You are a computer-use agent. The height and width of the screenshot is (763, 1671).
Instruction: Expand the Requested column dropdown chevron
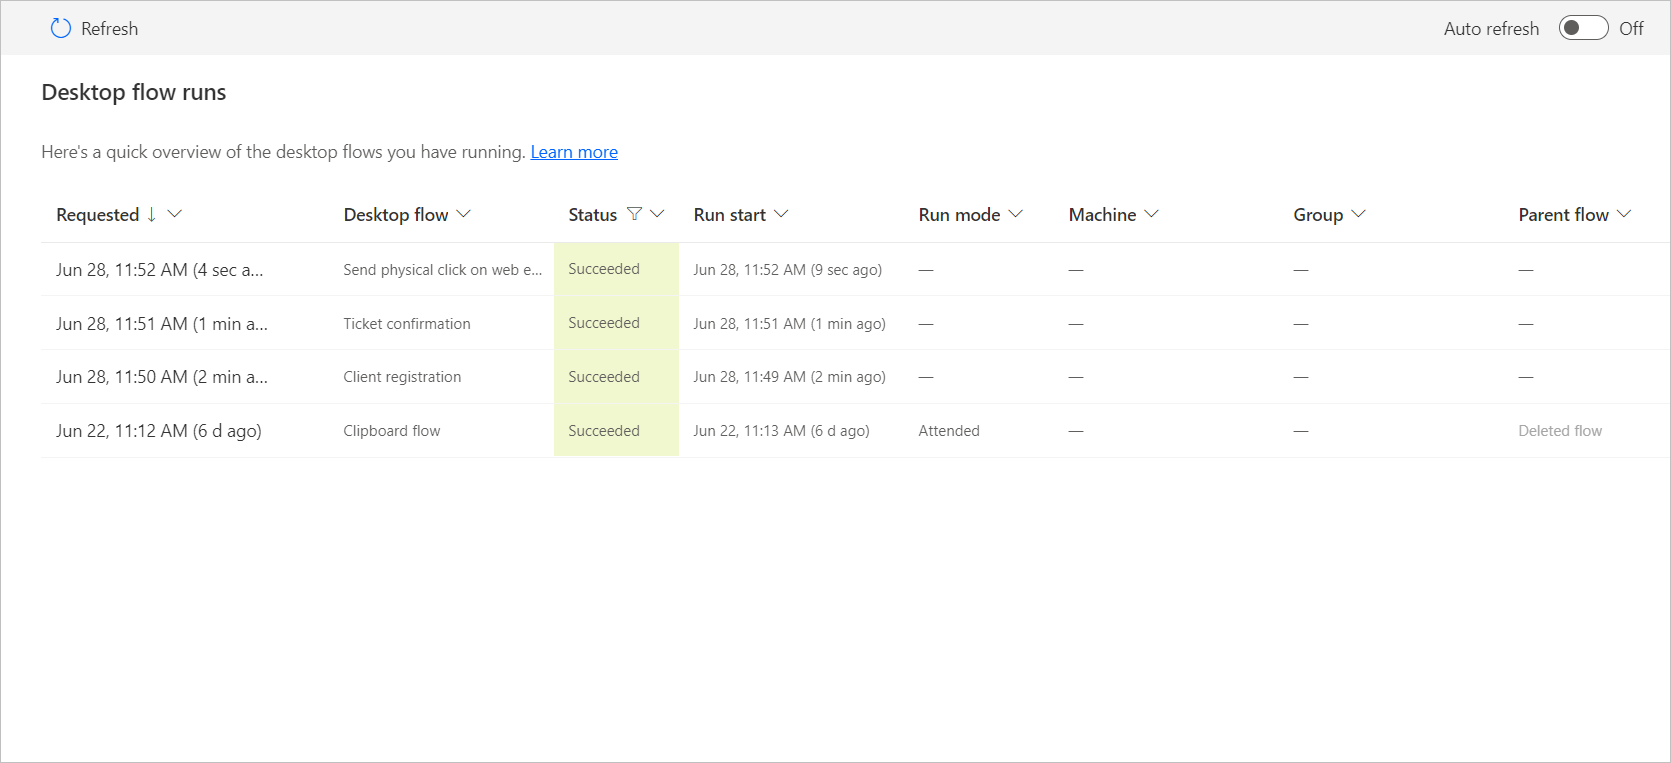coord(175,214)
